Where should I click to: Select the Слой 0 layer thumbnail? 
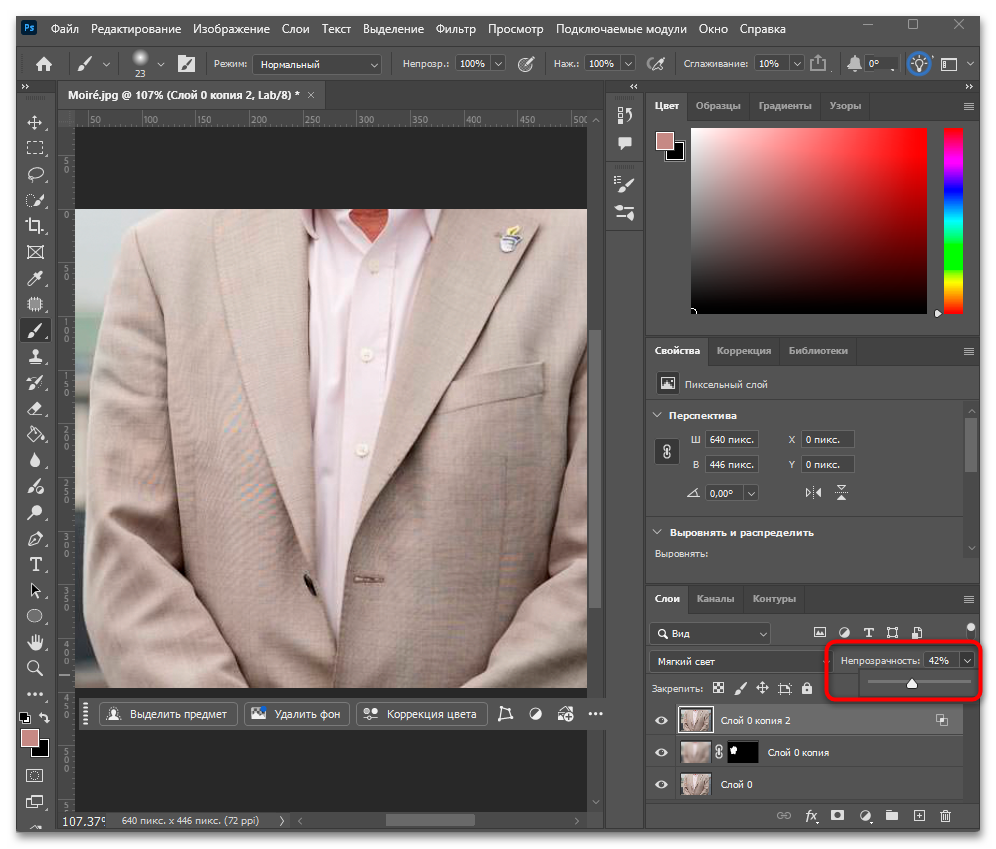pos(695,784)
